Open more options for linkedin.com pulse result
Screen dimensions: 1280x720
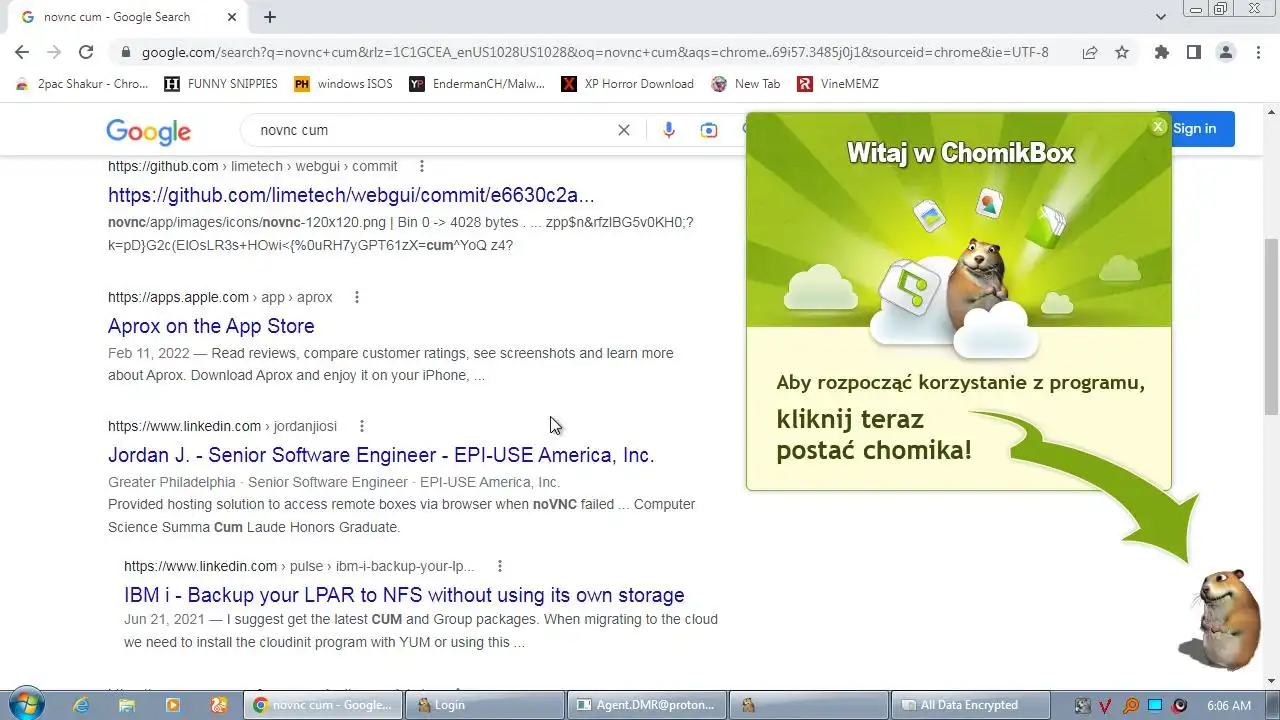click(499, 566)
